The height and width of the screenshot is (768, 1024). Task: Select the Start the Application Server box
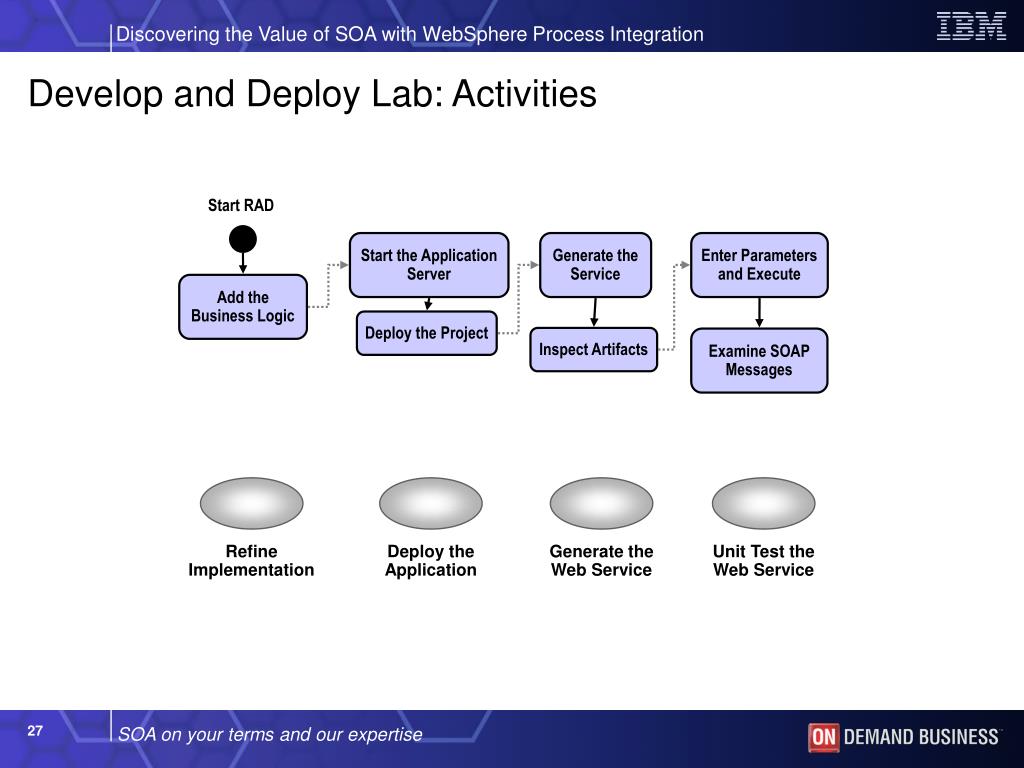click(x=429, y=265)
